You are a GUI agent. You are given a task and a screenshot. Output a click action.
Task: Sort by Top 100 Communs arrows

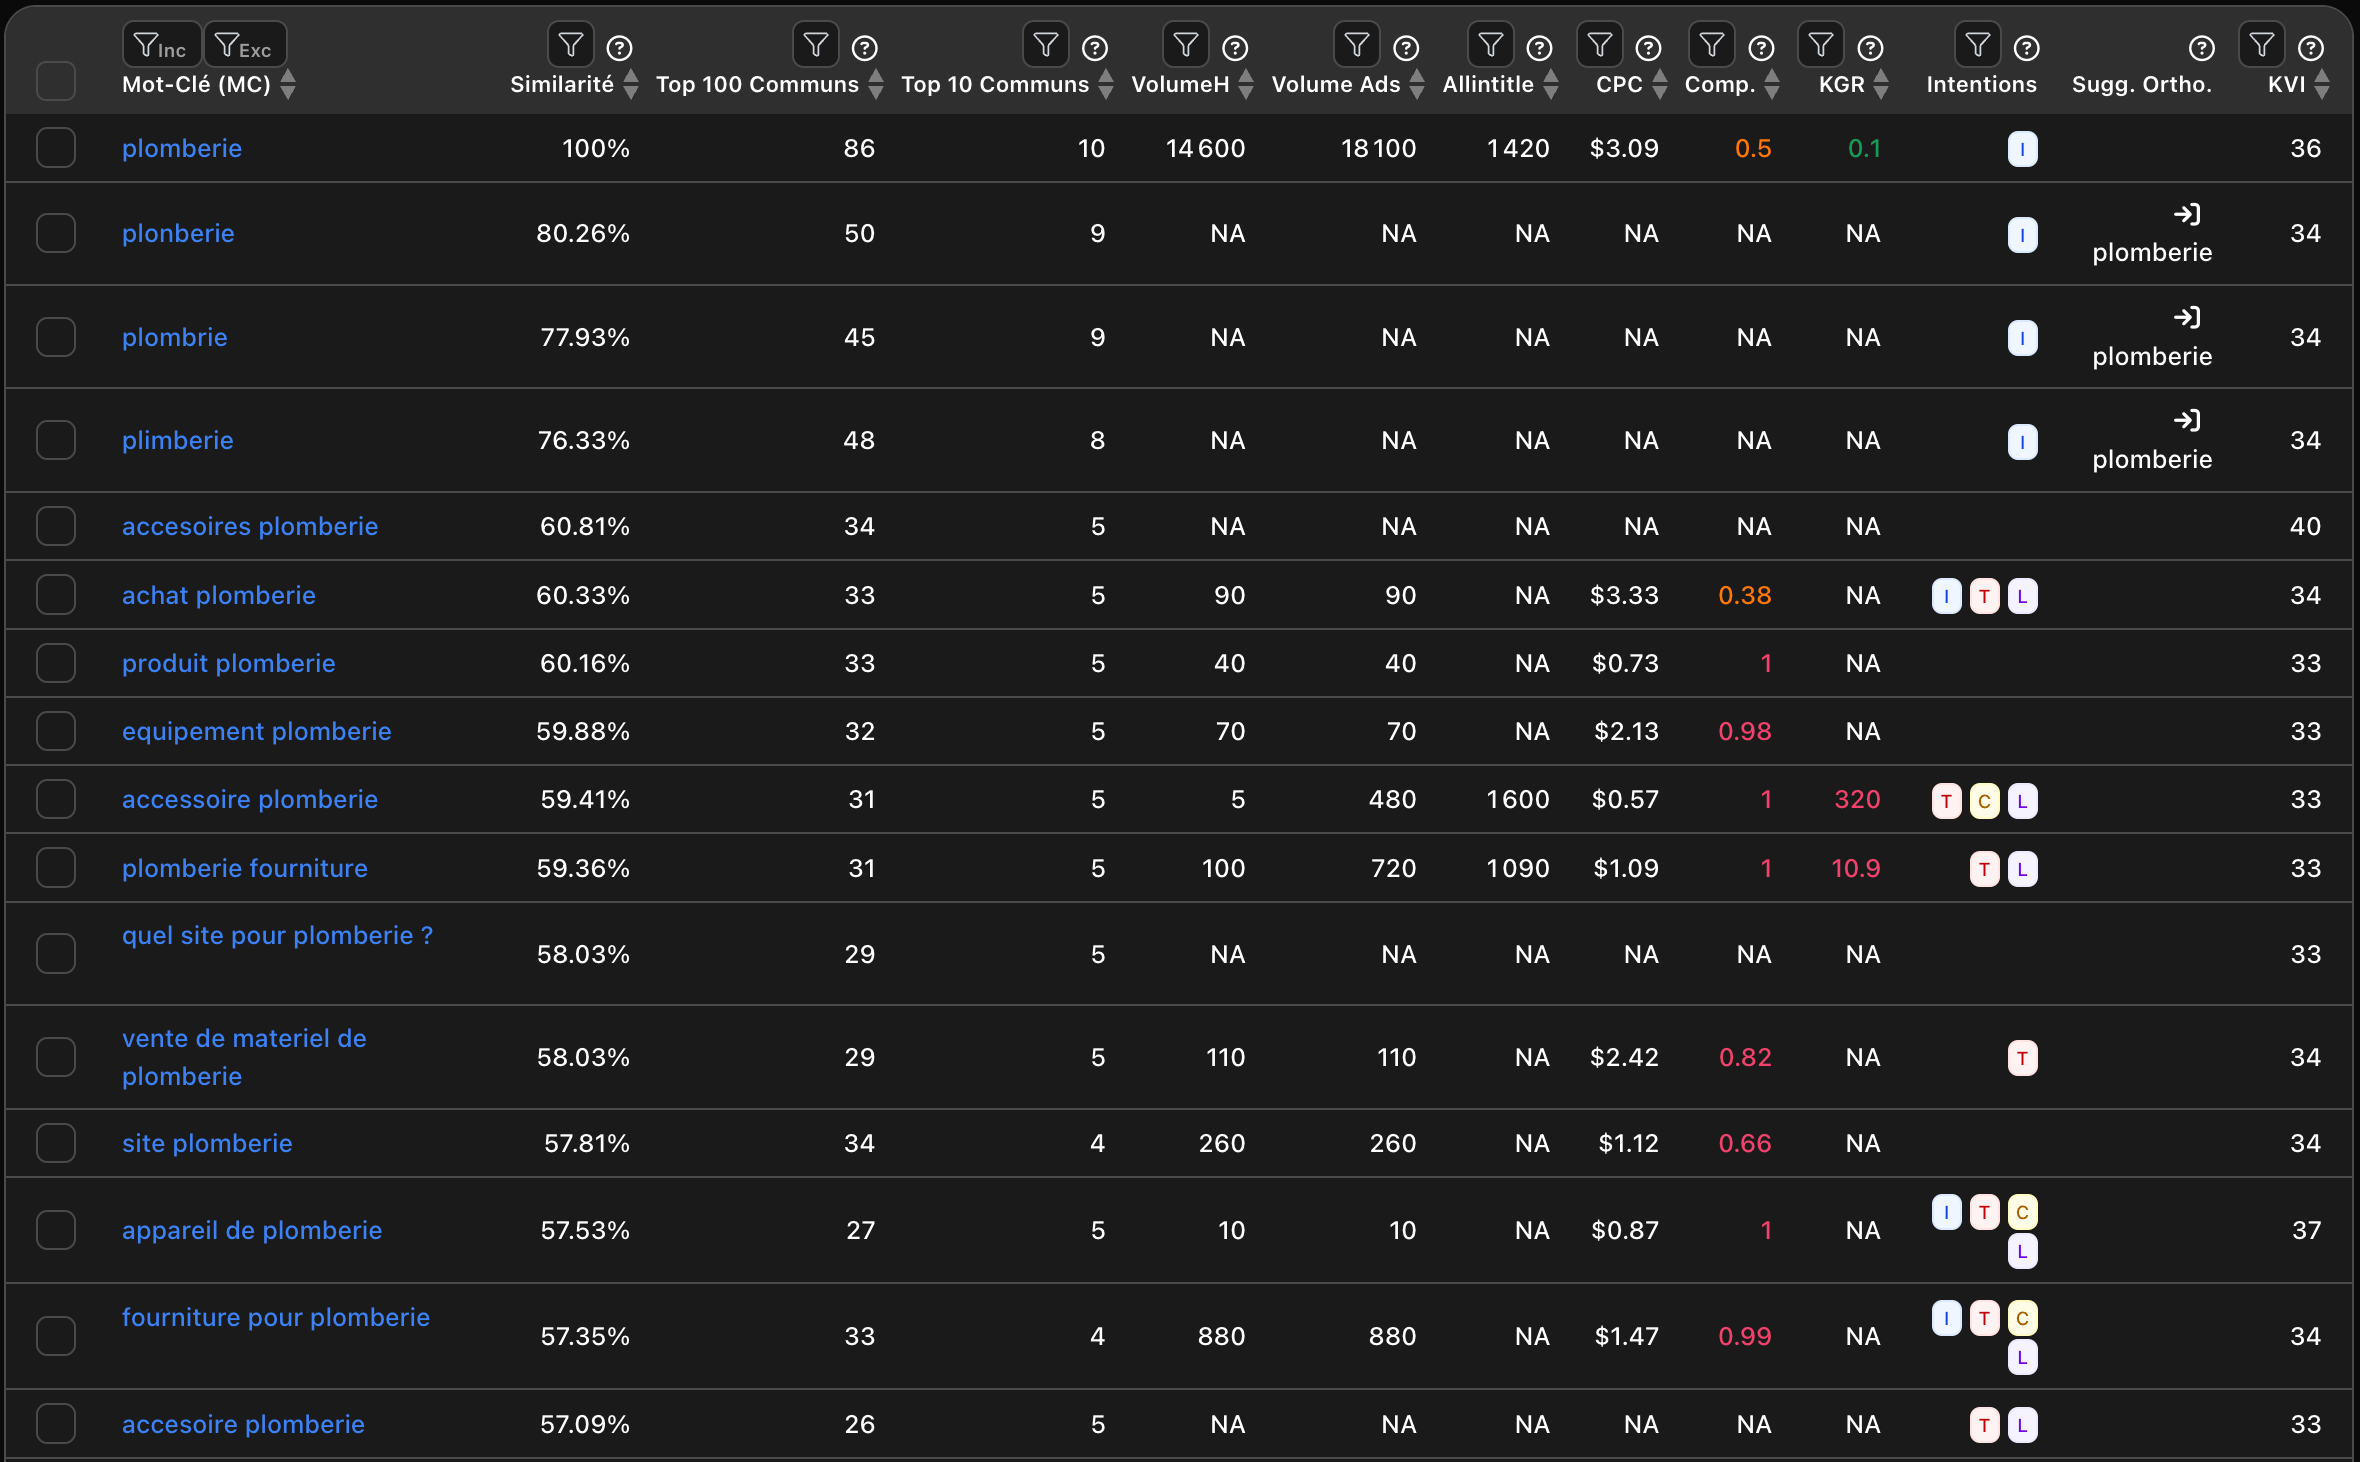coord(876,84)
